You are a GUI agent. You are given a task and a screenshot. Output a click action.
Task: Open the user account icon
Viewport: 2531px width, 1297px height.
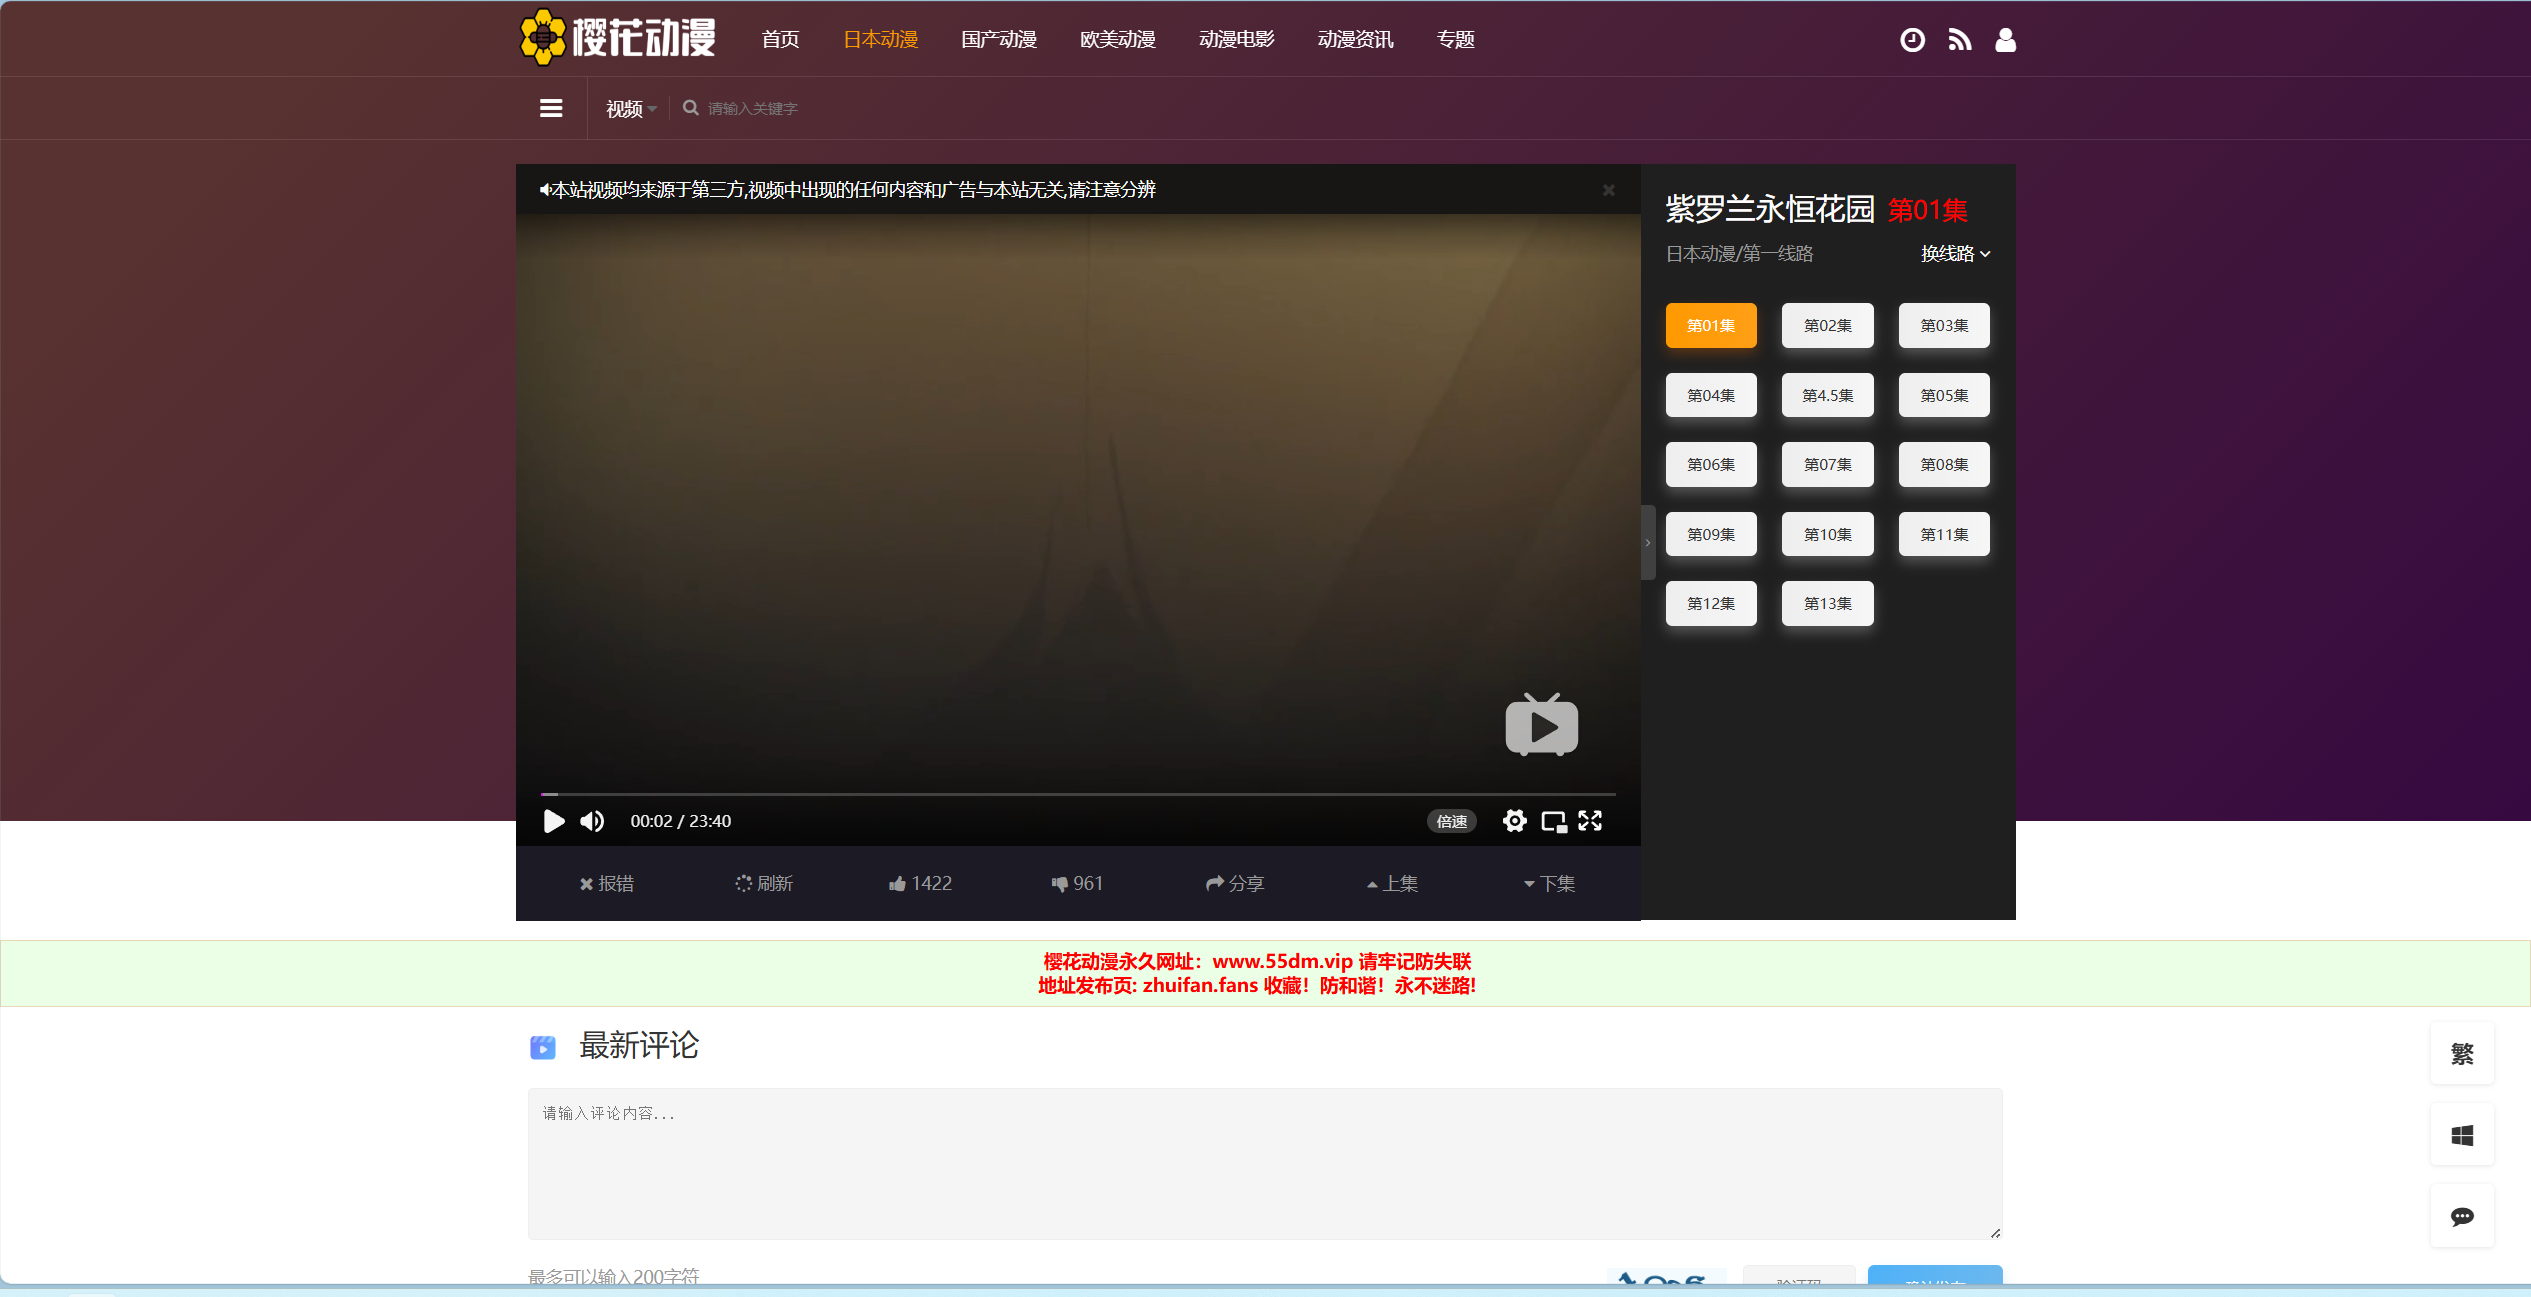pos(2005,40)
